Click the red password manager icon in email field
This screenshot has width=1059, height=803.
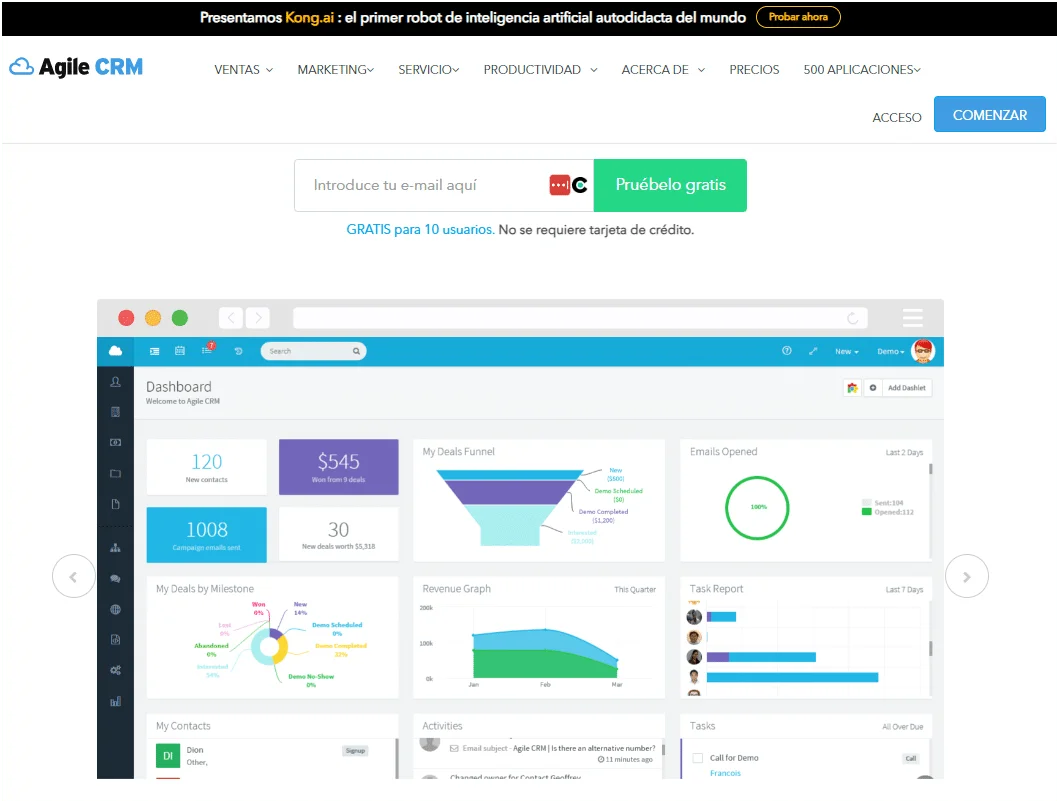[x=559, y=185]
